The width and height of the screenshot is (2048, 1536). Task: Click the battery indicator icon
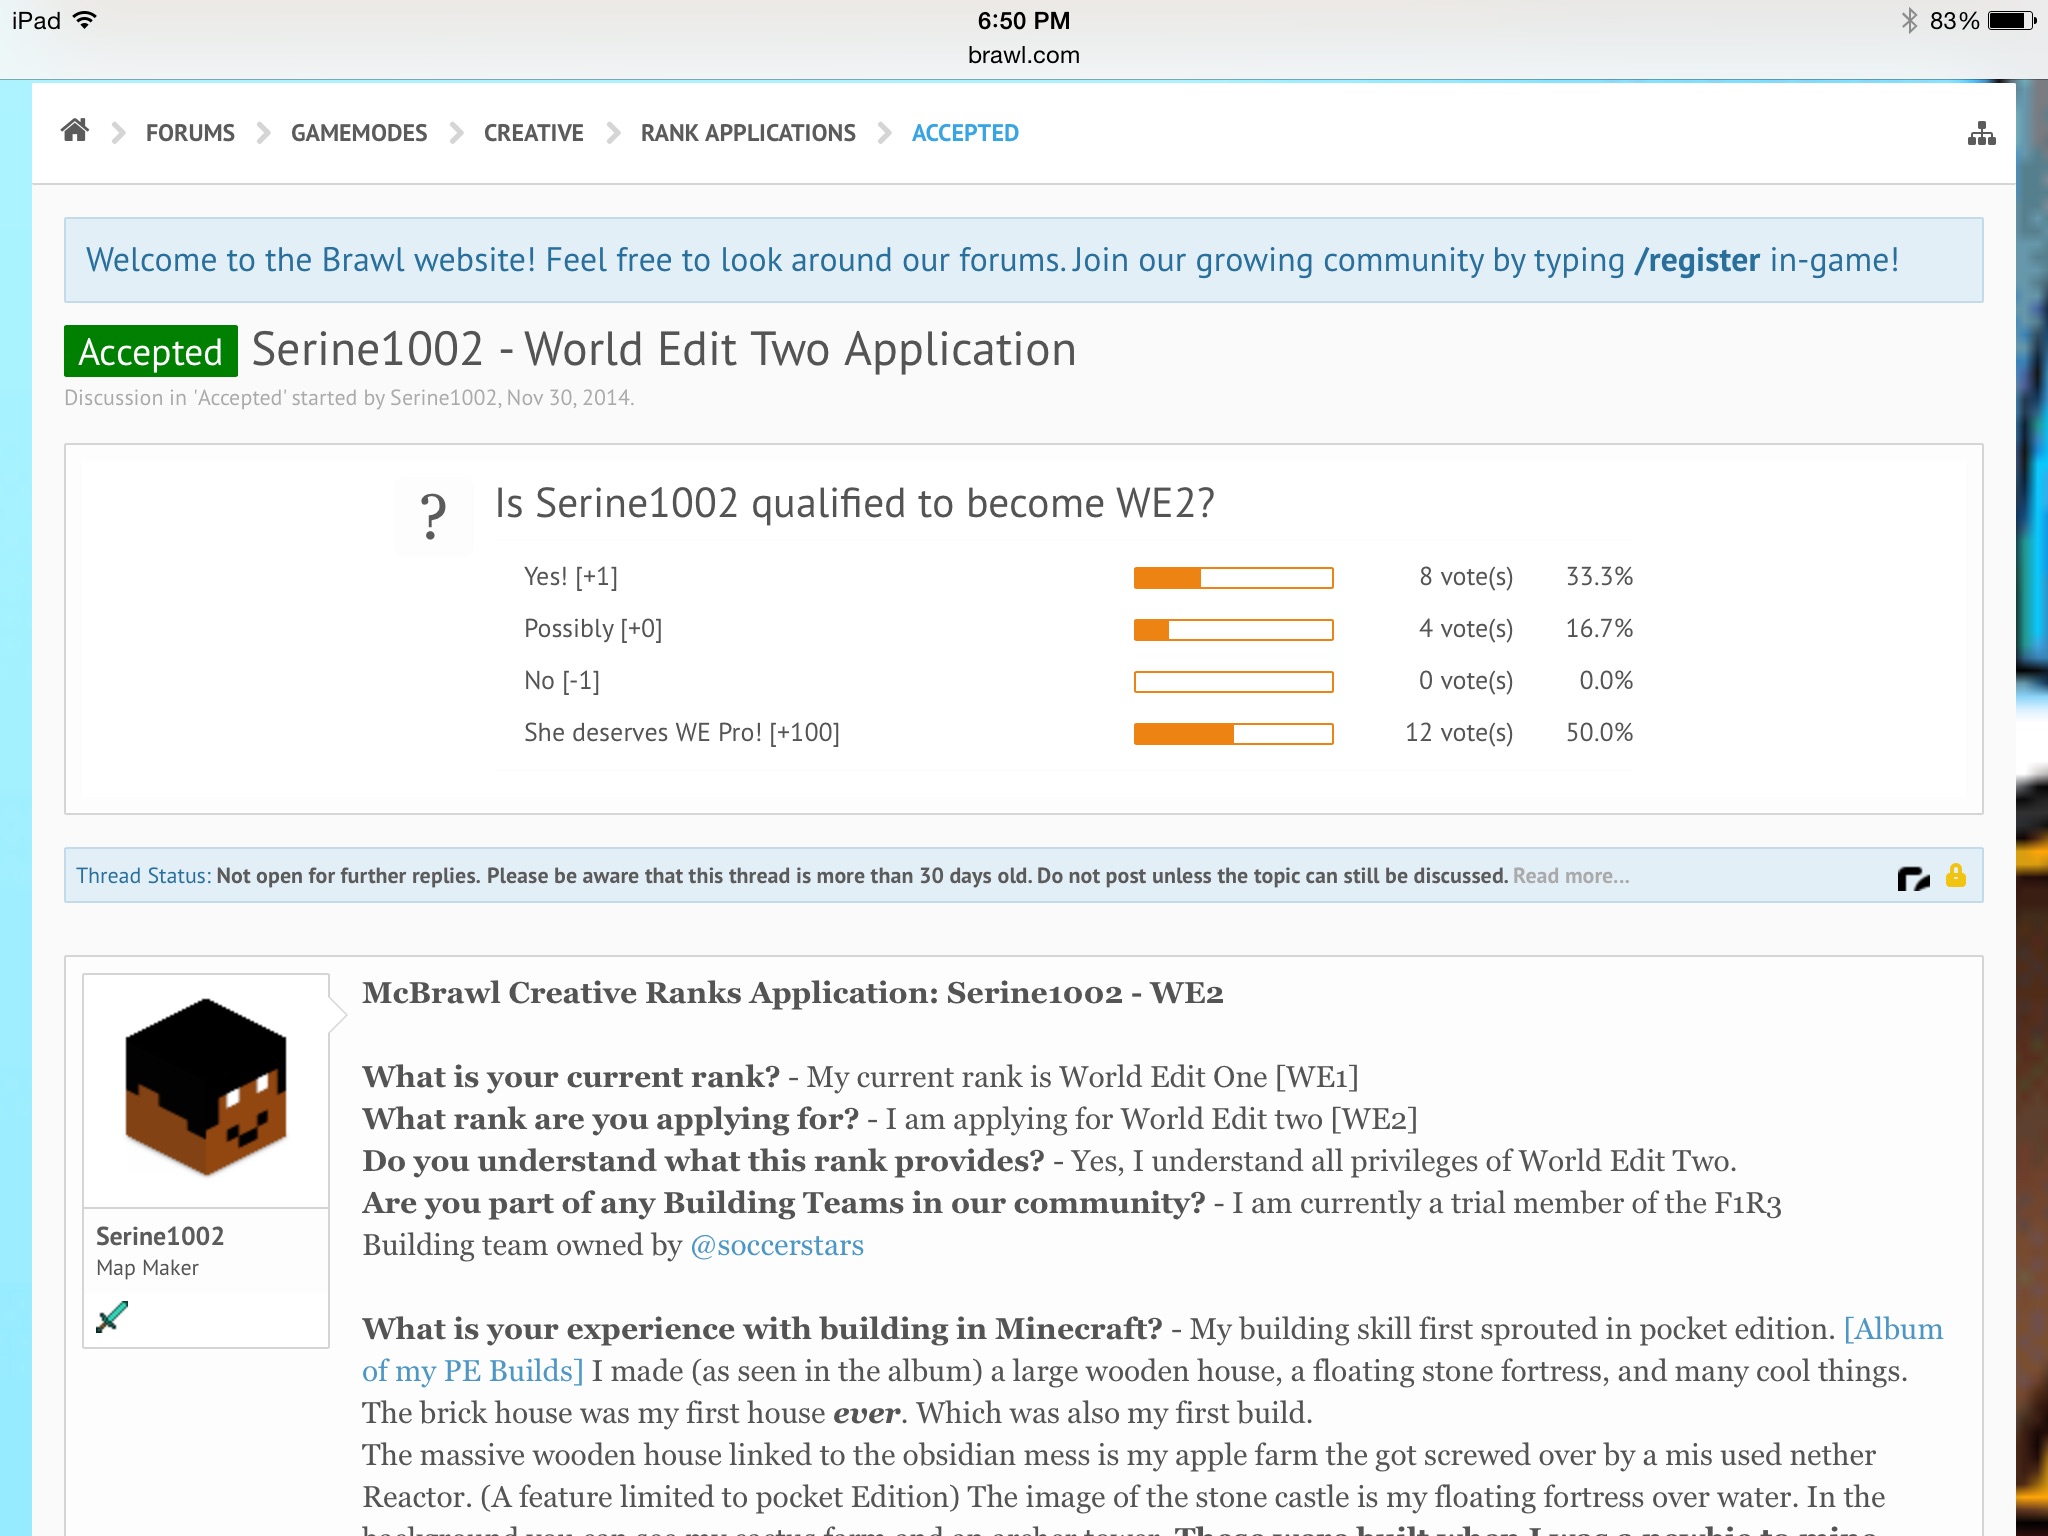pyautogui.click(x=2011, y=20)
